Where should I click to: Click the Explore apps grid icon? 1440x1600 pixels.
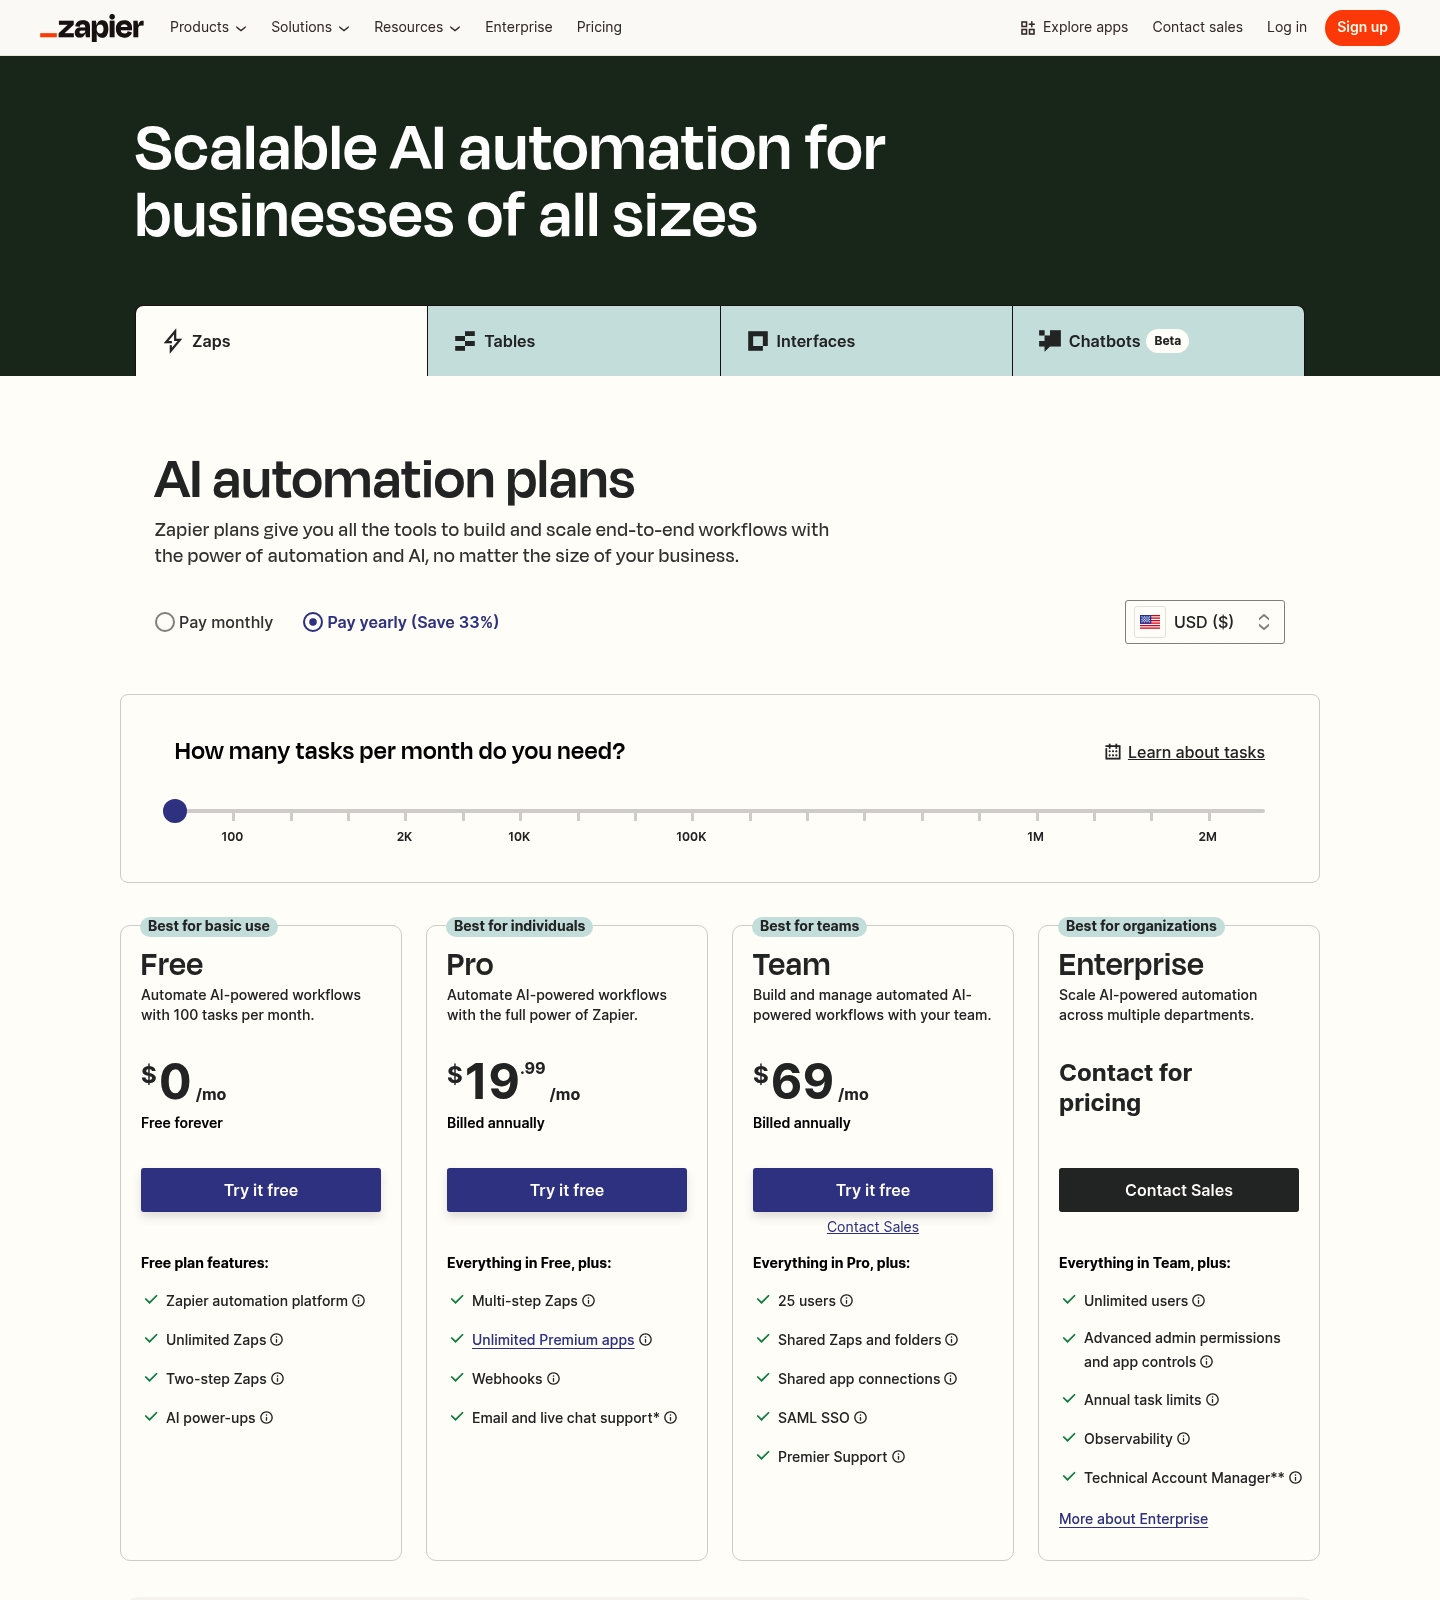(x=1028, y=28)
